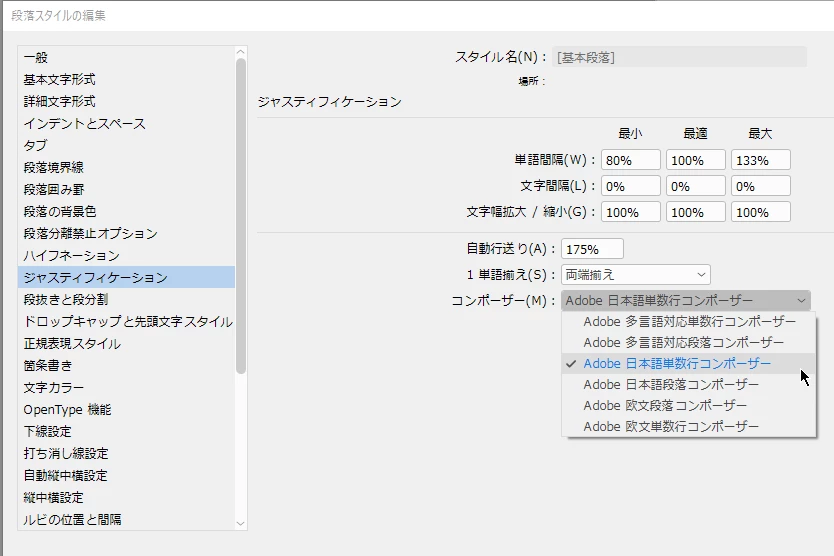
Task: Open 基本文字形式 settings category
Action: pyautogui.click(x=126, y=79)
